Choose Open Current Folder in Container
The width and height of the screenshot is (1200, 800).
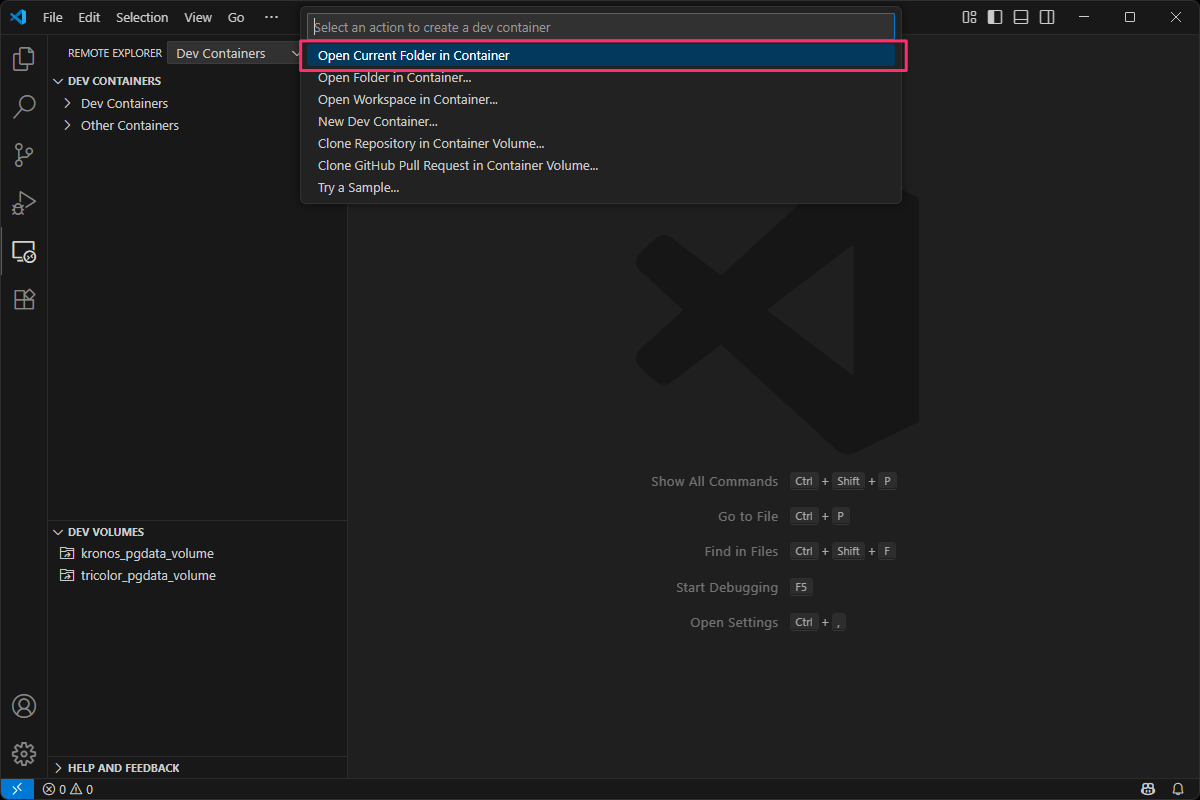601,55
